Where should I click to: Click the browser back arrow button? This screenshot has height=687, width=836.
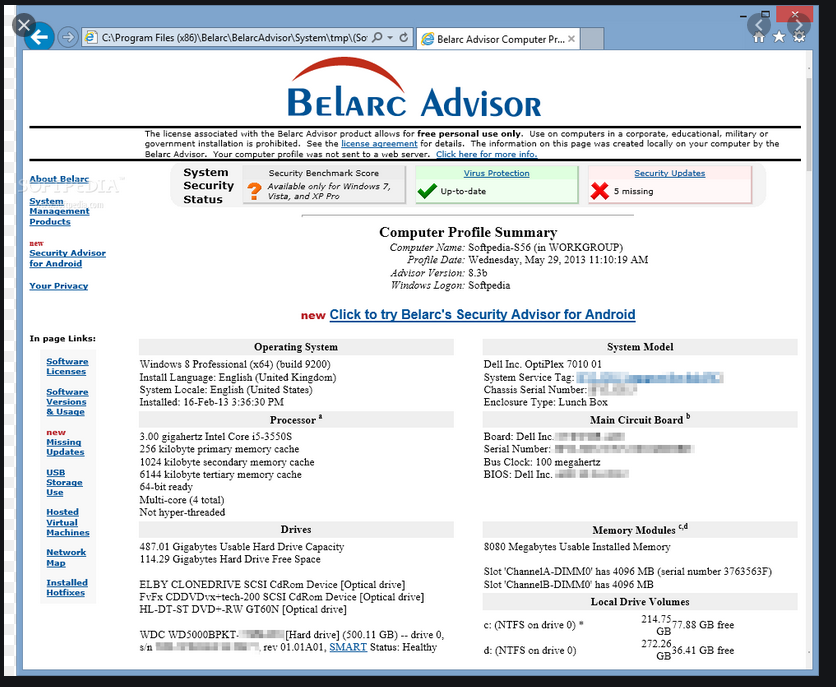pyautogui.click(x=39, y=37)
